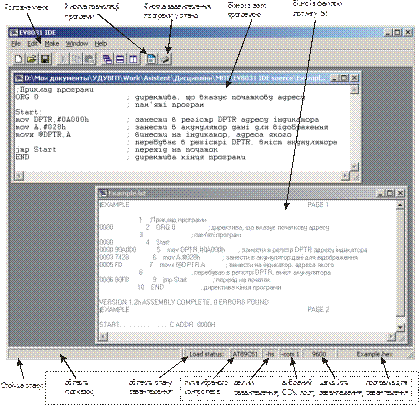Click the source editor window's title icon

click(x=19, y=78)
